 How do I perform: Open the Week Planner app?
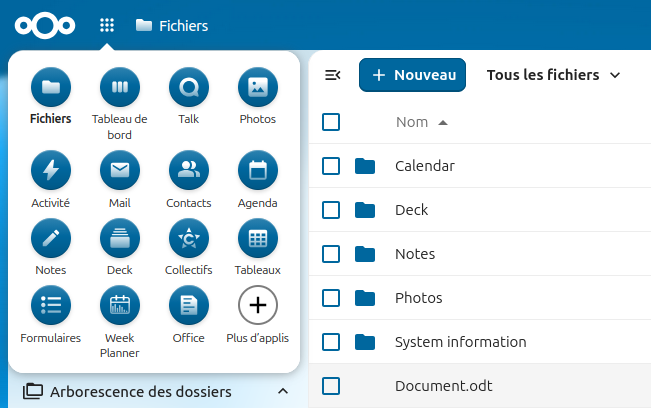point(120,305)
